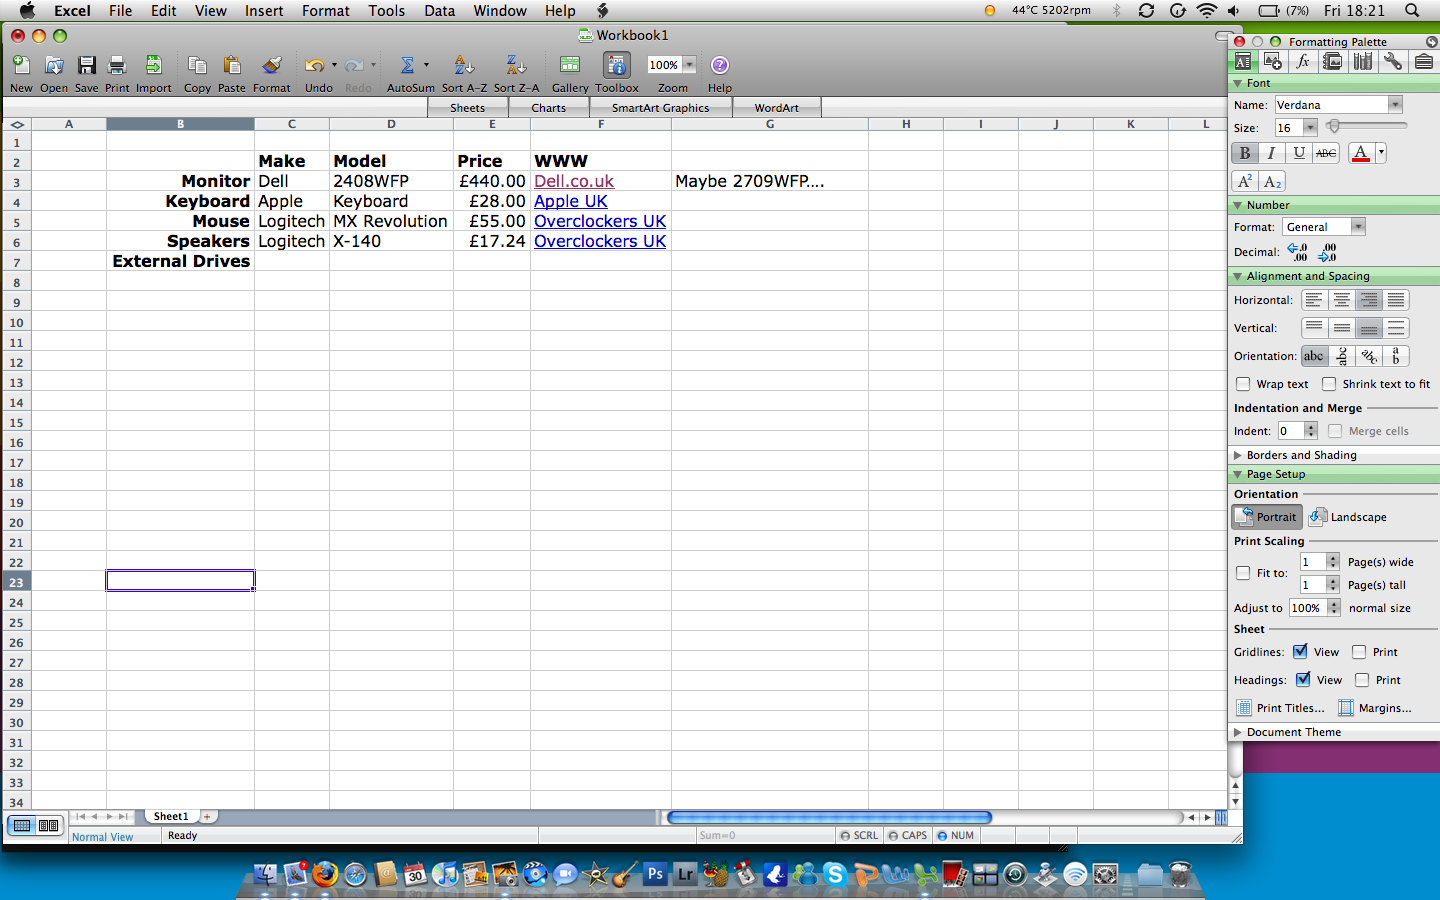Click the Open toolbar icon
Image resolution: width=1440 pixels, height=900 pixels.
54,65
